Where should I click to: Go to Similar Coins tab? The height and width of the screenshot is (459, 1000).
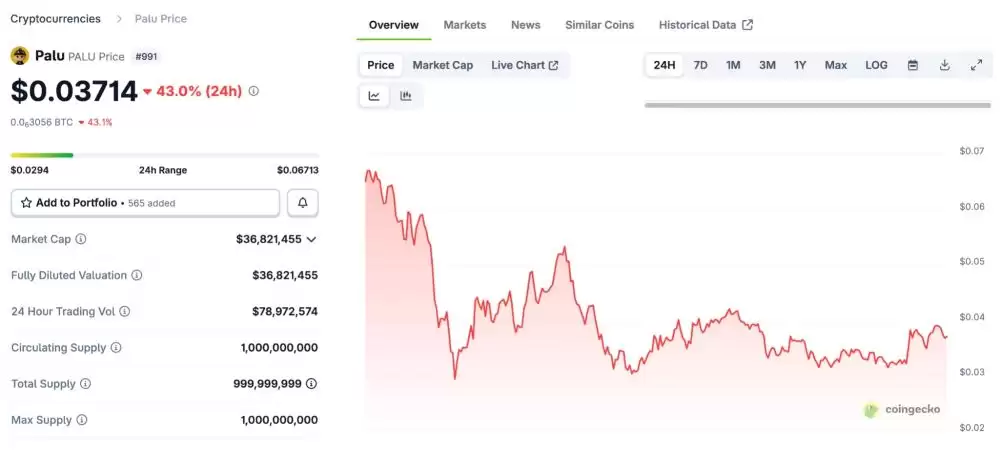(x=599, y=25)
